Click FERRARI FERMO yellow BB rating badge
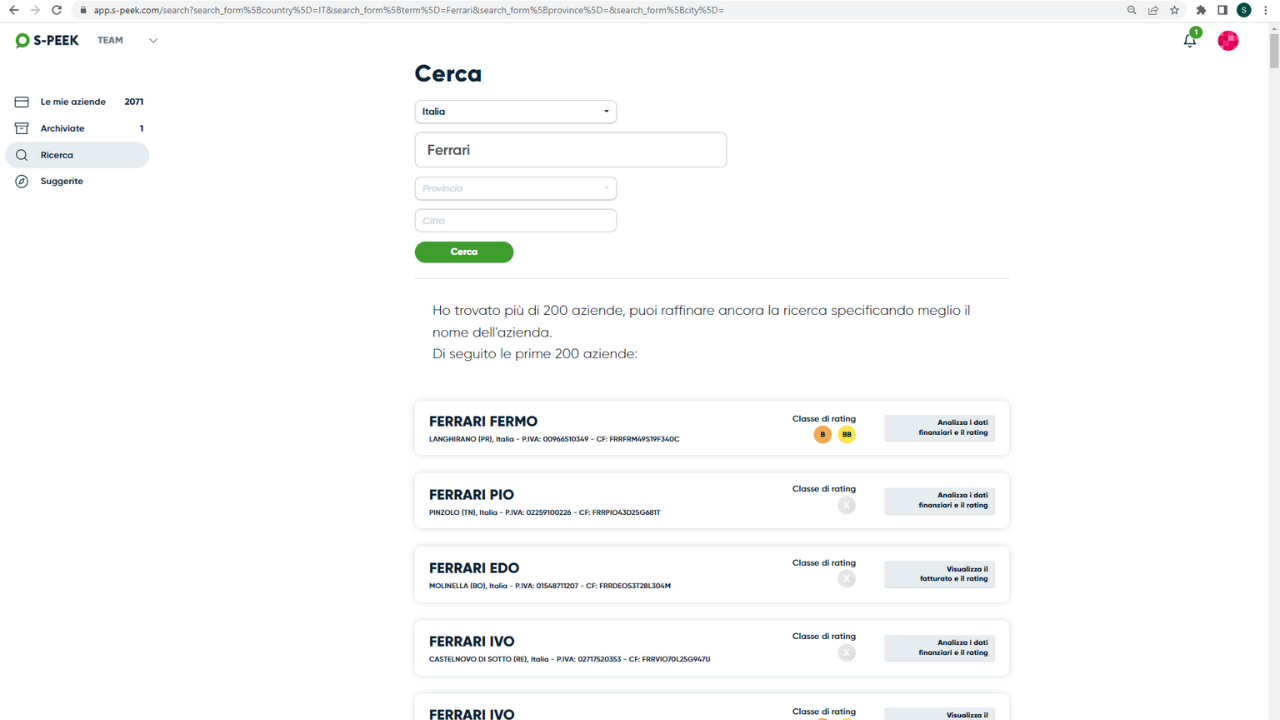The height and width of the screenshot is (720, 1280). click(x=847, y=434)
